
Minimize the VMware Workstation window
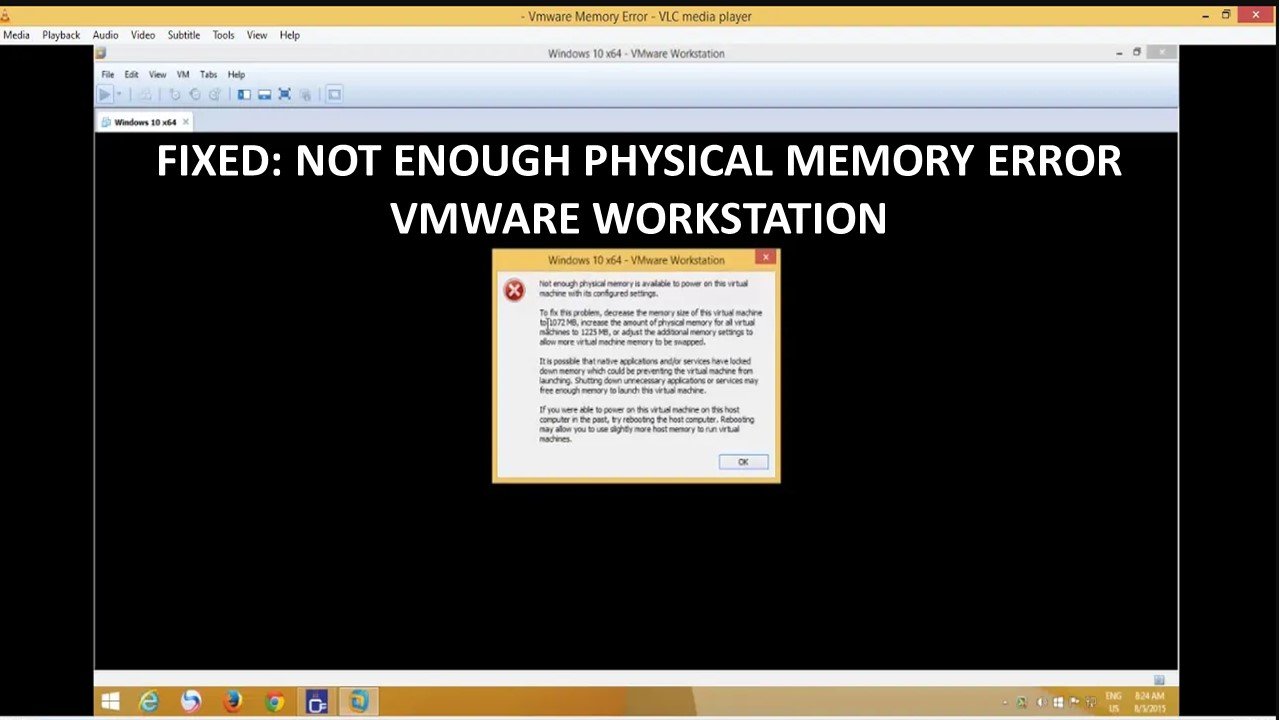1119,53
